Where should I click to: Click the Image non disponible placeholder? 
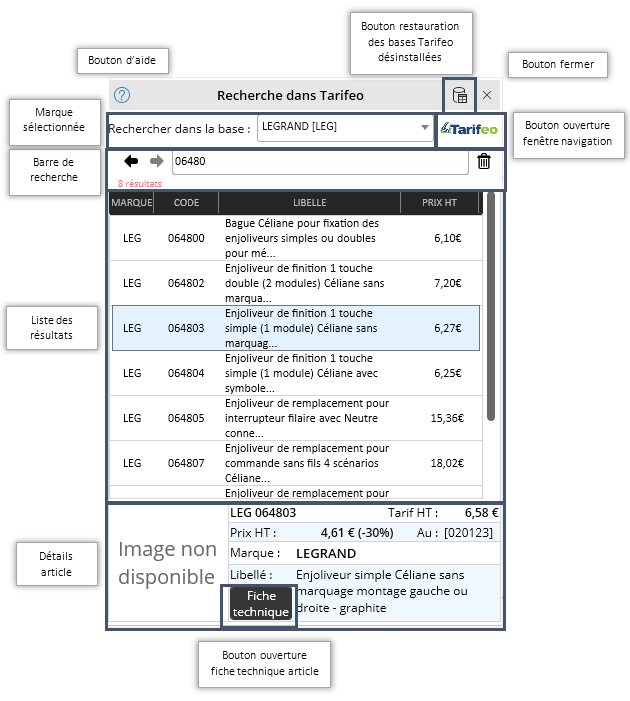(x=167, y=563)
